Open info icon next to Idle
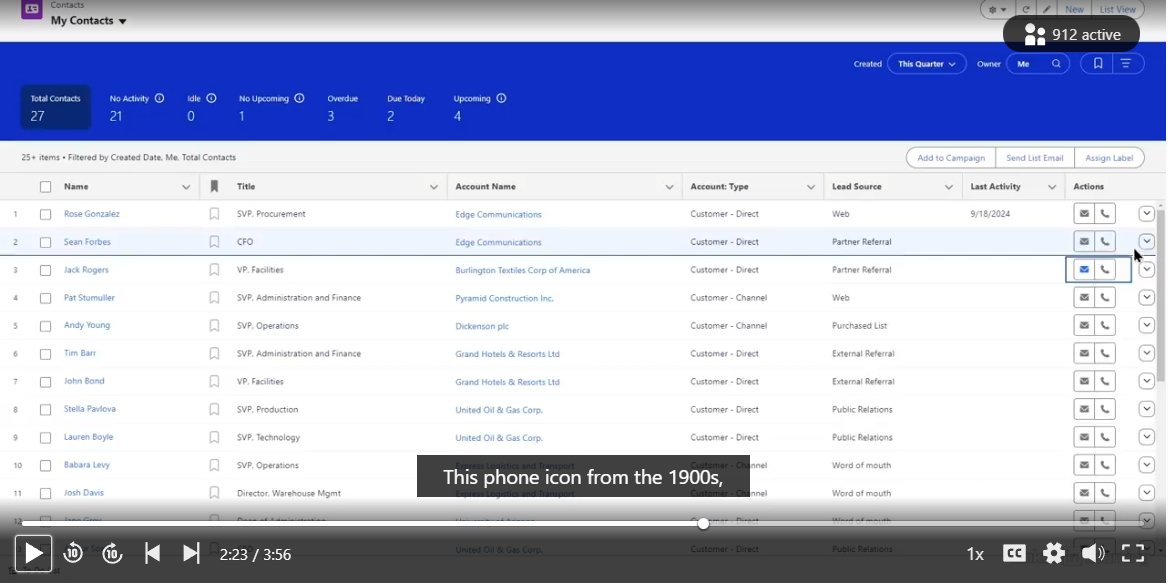 211,98
